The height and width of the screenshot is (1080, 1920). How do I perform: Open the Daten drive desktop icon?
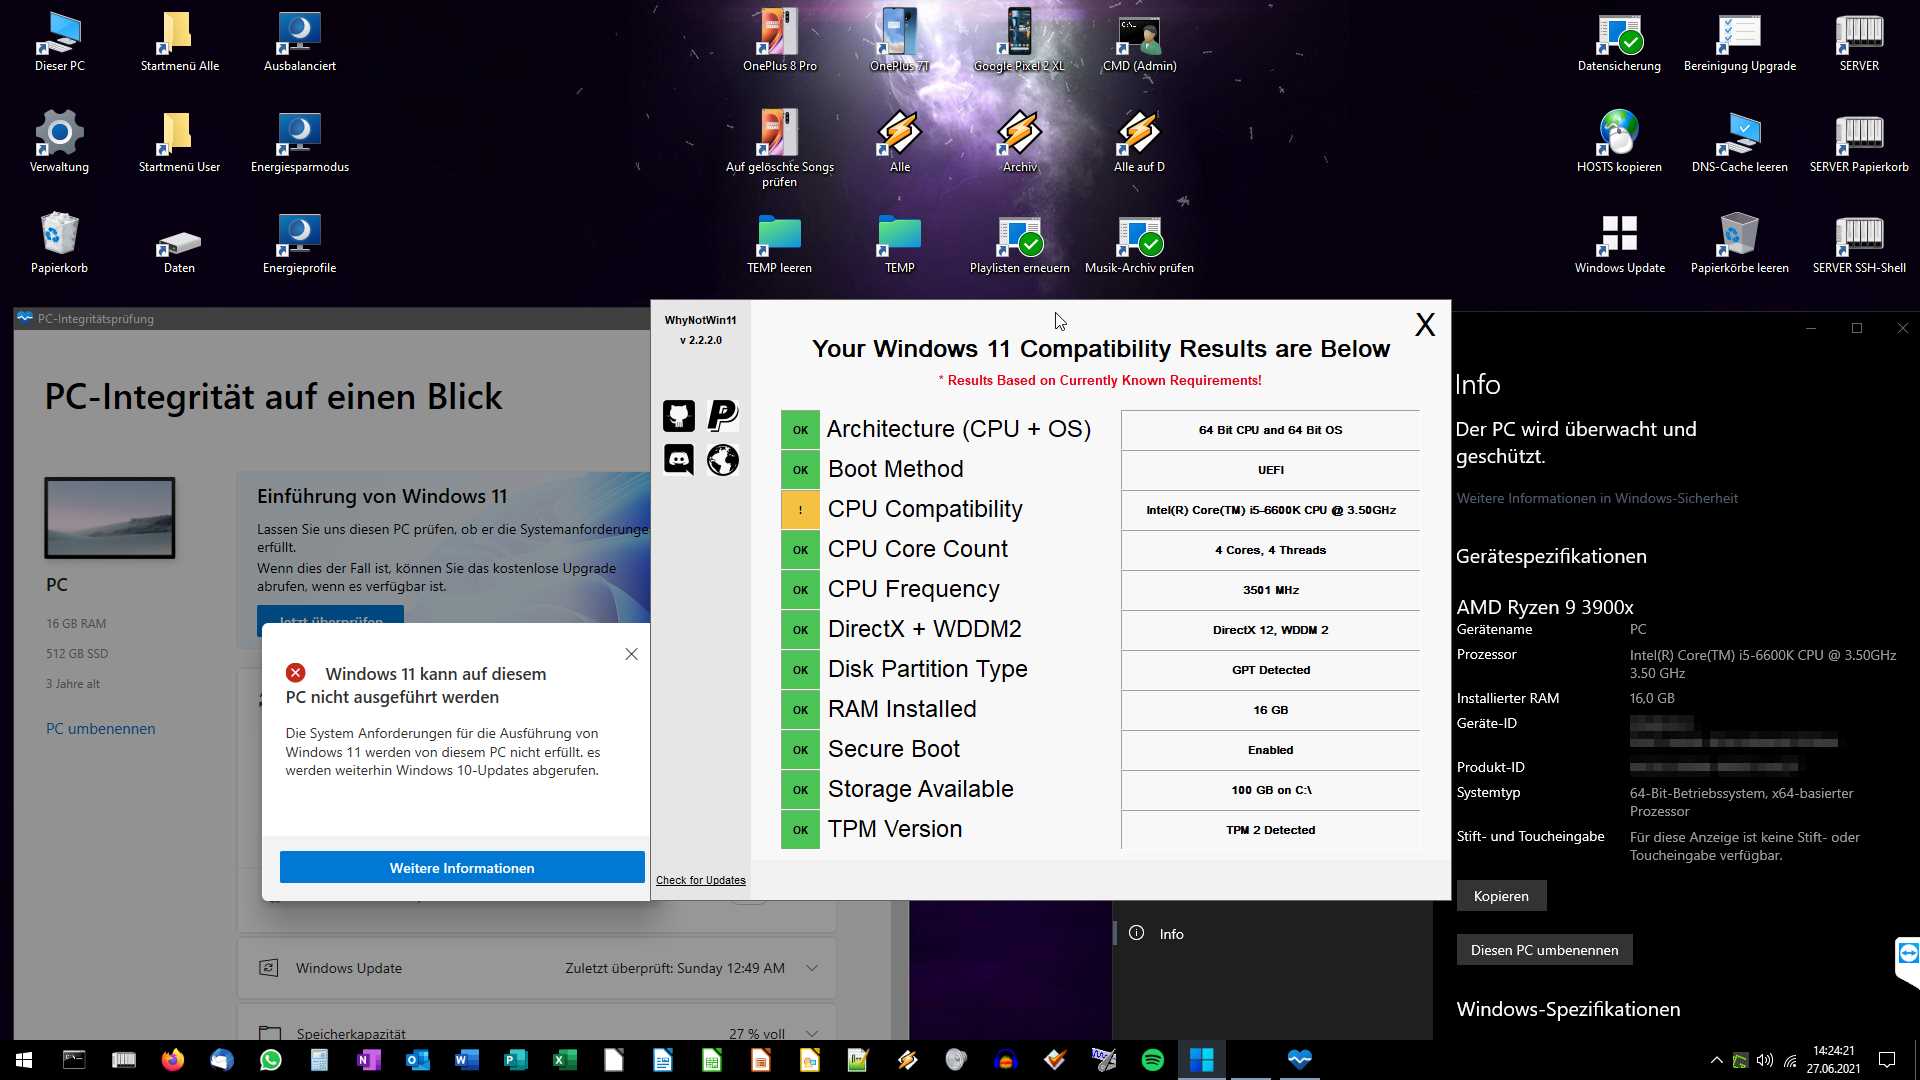tap(180, 250)
